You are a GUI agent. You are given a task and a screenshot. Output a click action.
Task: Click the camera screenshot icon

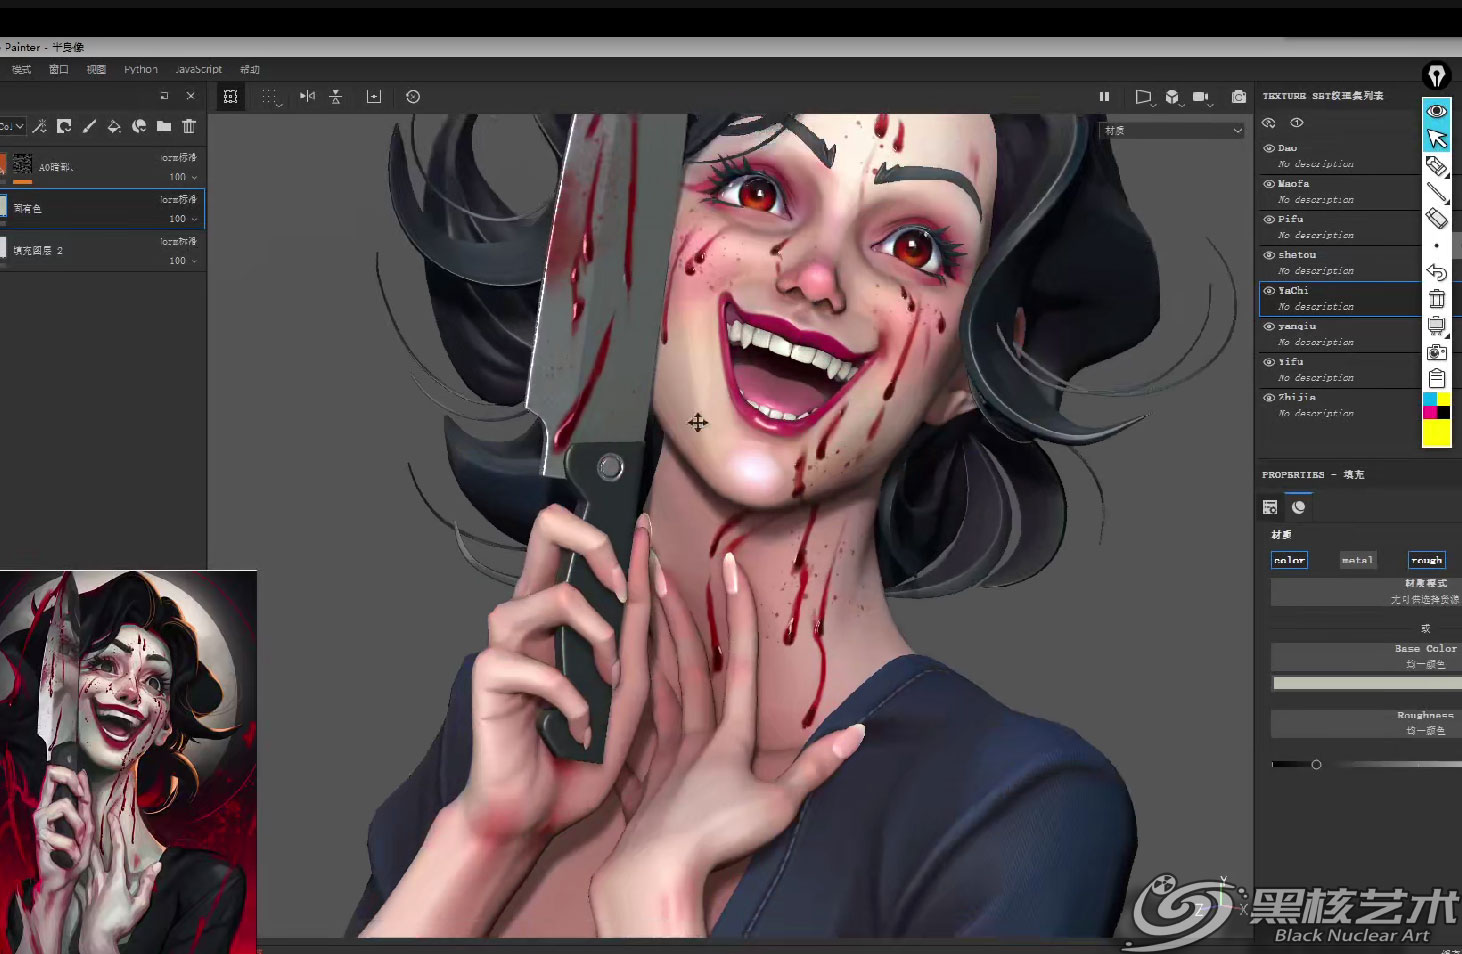[x=1238, y=96]
